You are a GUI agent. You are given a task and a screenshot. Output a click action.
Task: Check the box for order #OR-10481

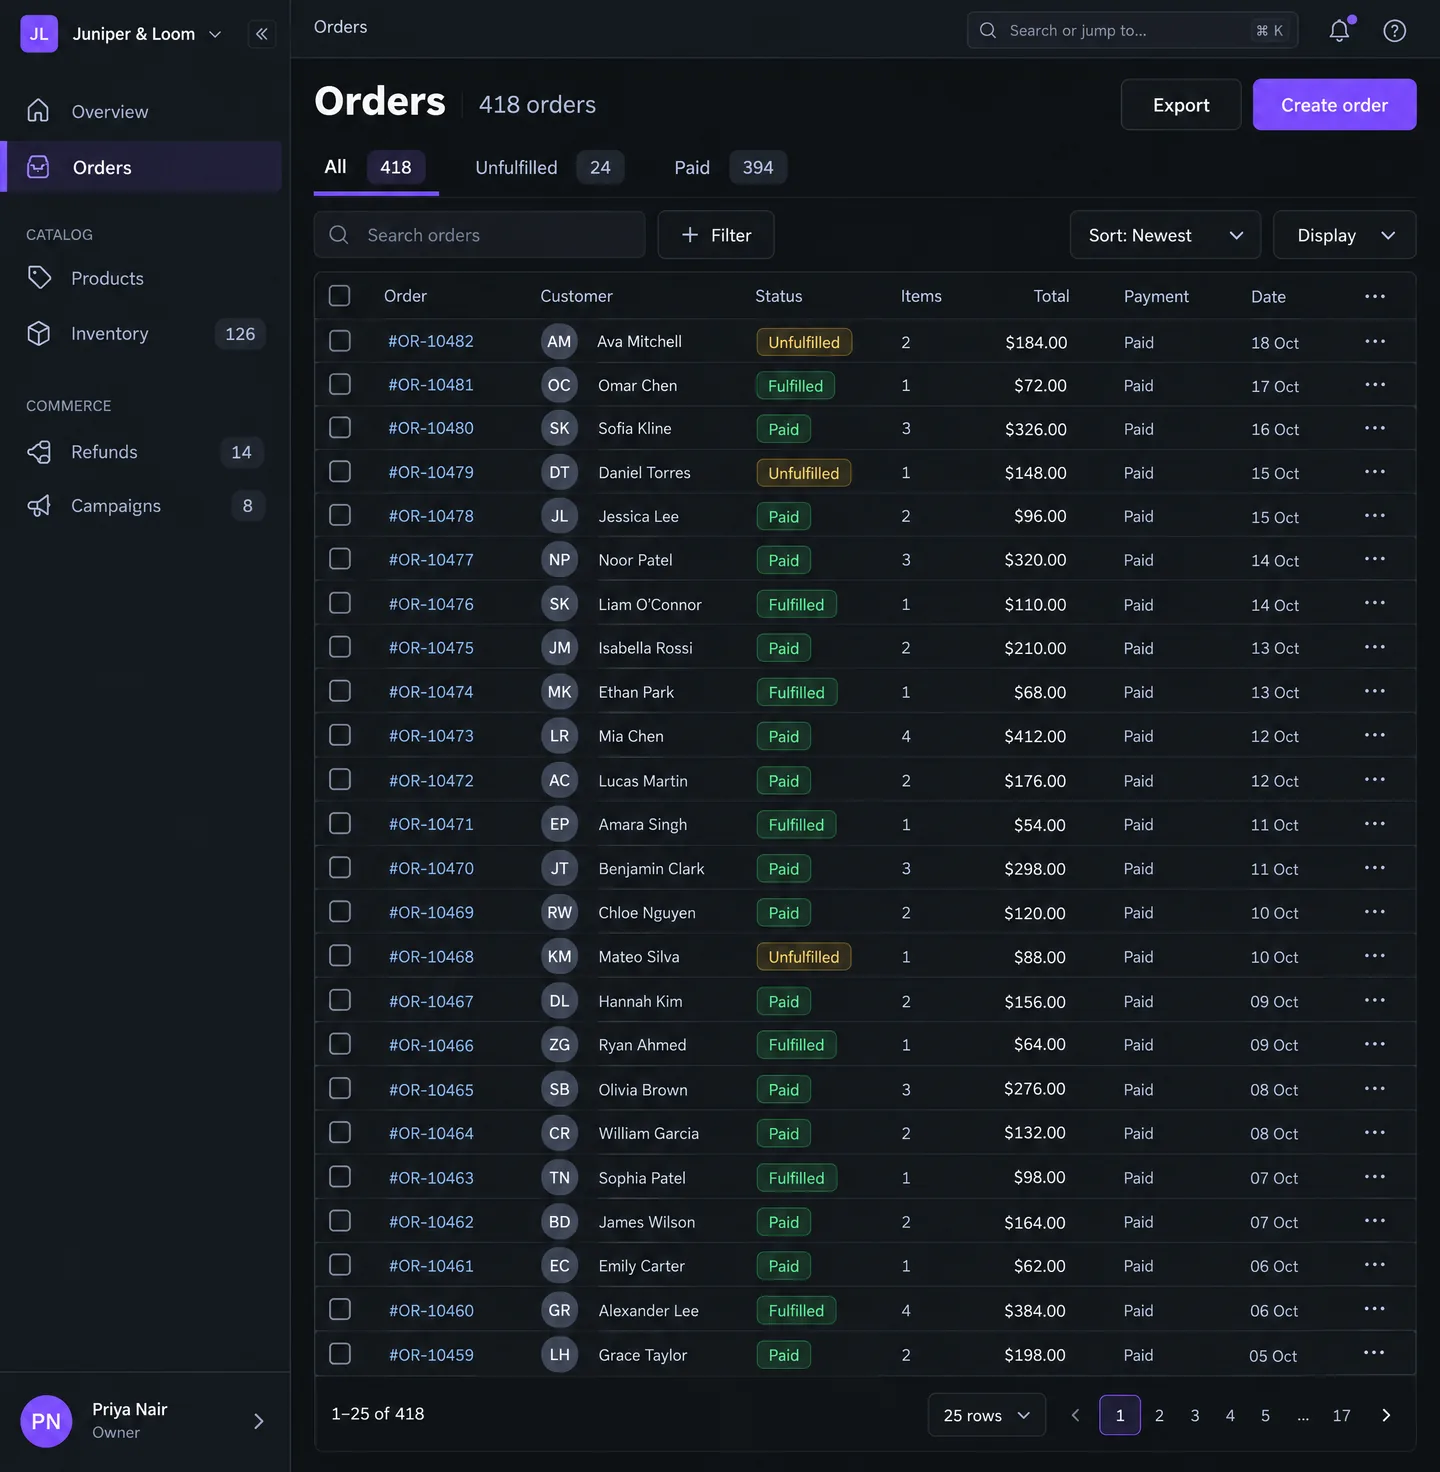(340, 384)
